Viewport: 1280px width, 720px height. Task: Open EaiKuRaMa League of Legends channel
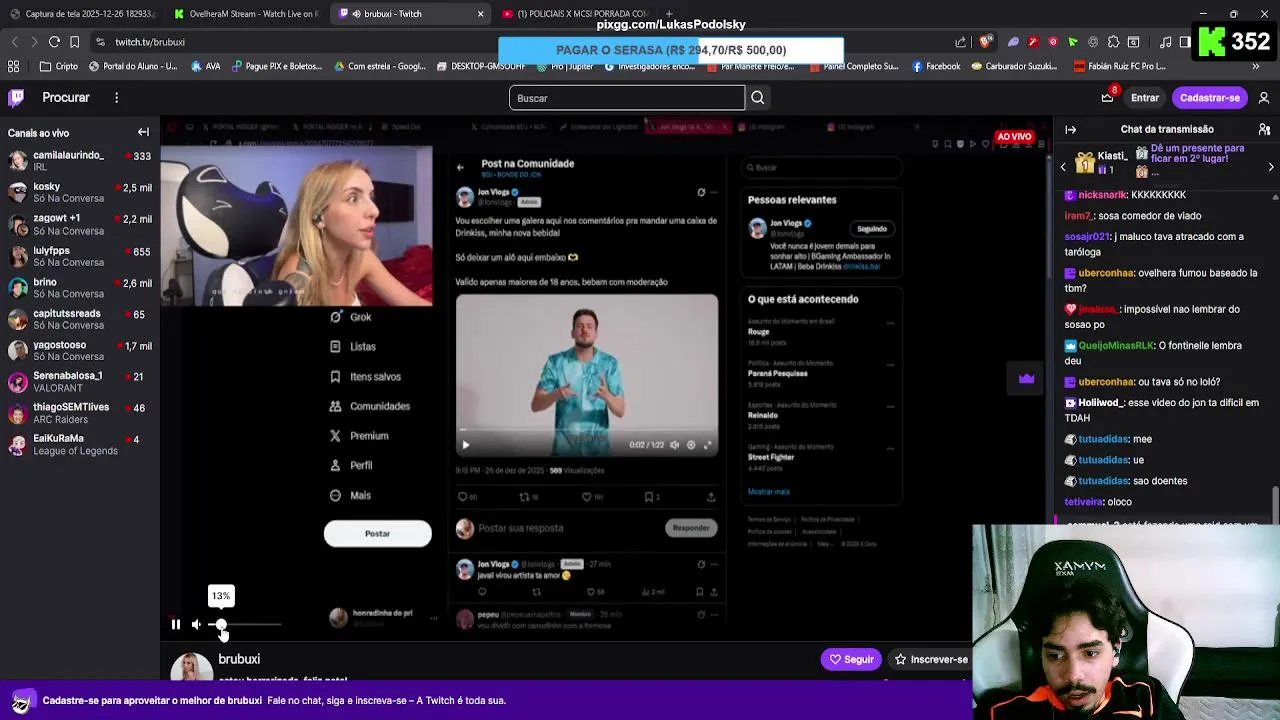click(x=80, y=444)
